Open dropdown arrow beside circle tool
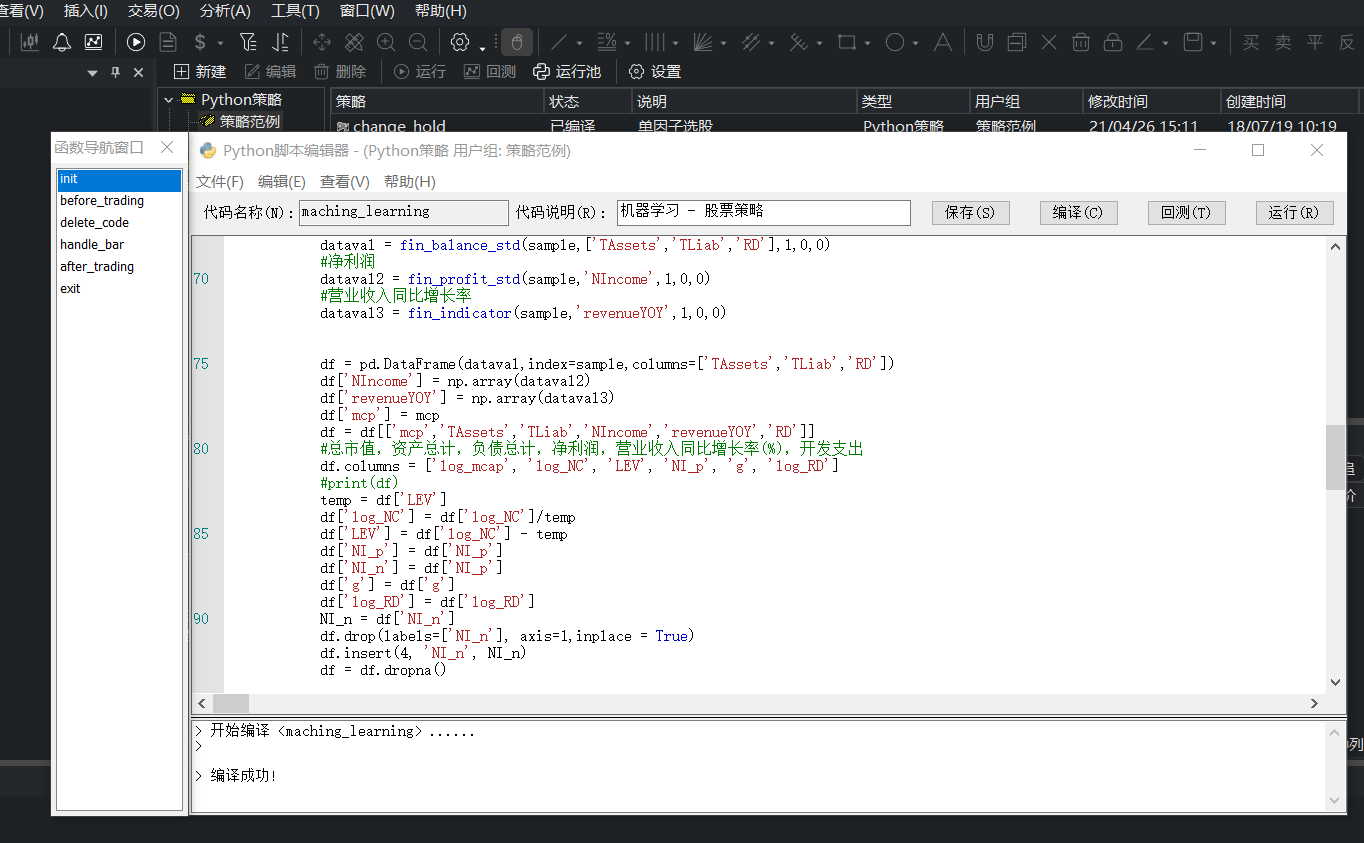This screenshot has width=1364, height=843. pos(915,44)
